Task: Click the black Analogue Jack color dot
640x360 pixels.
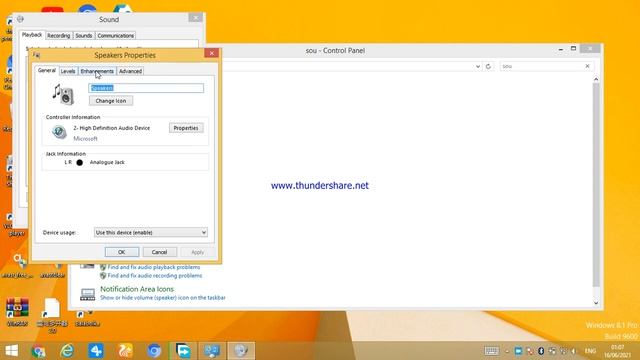Action: (x=80, y=162)
